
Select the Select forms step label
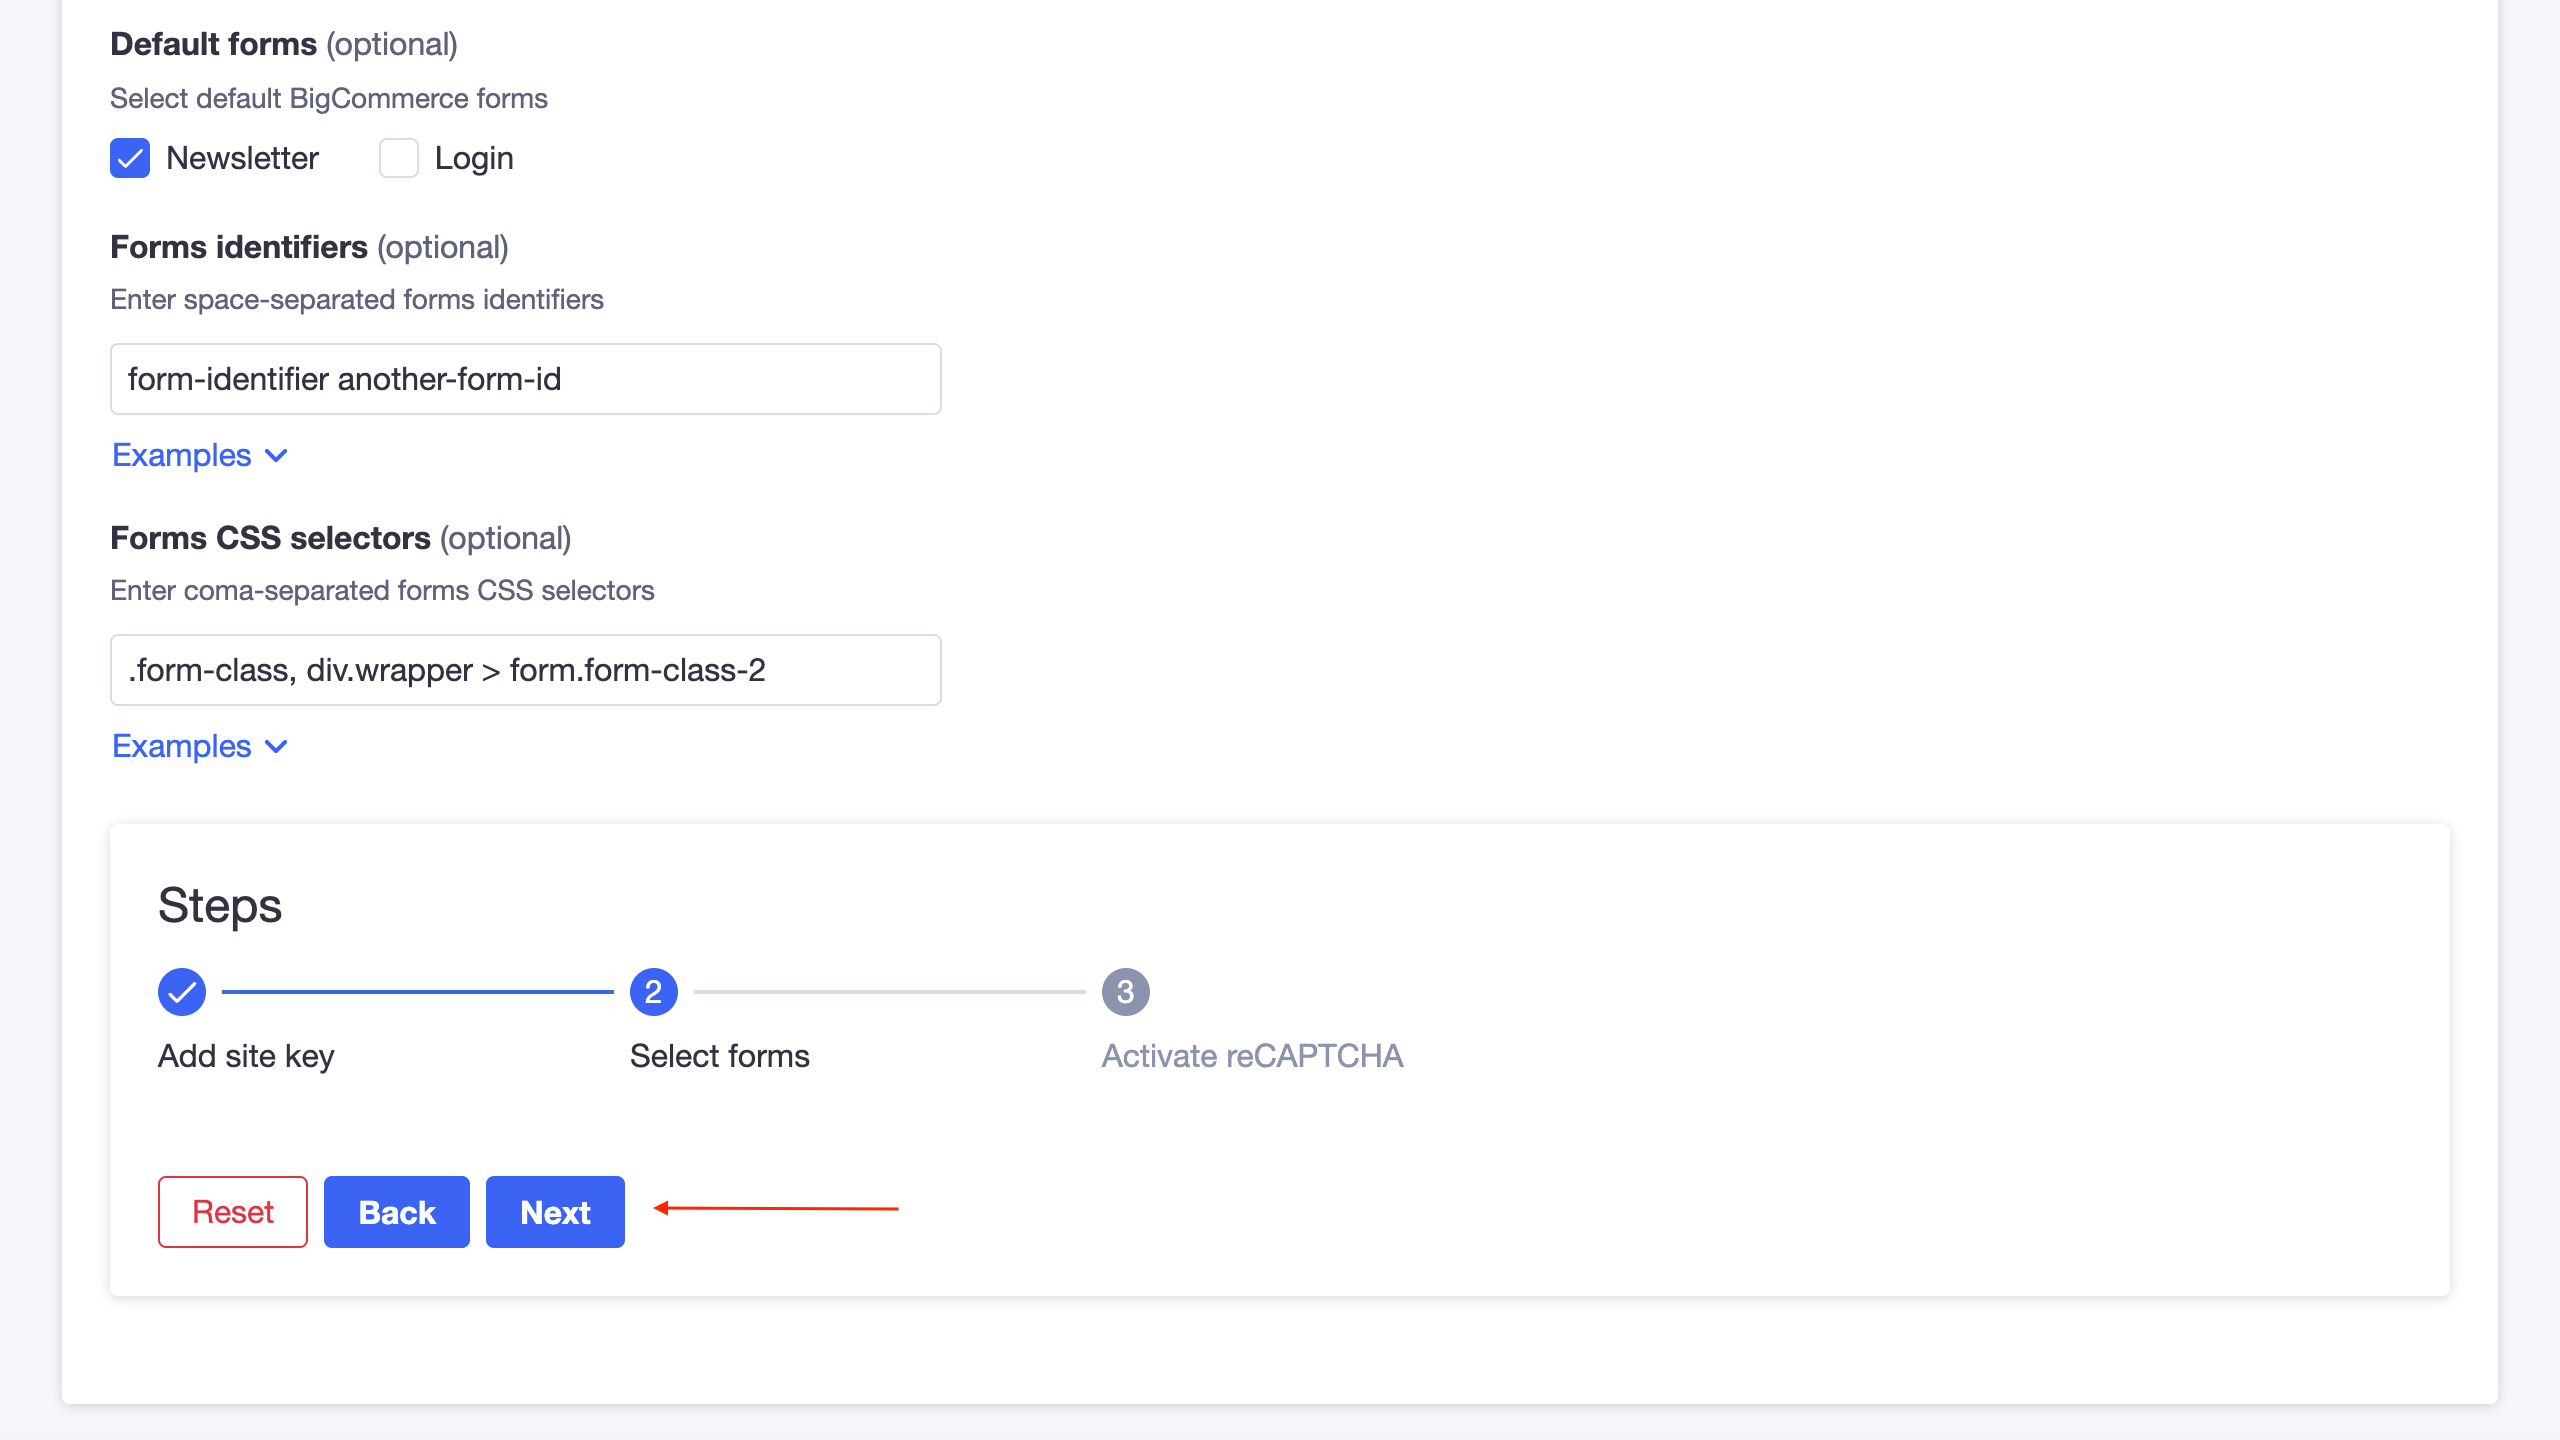pos(719,1056)
